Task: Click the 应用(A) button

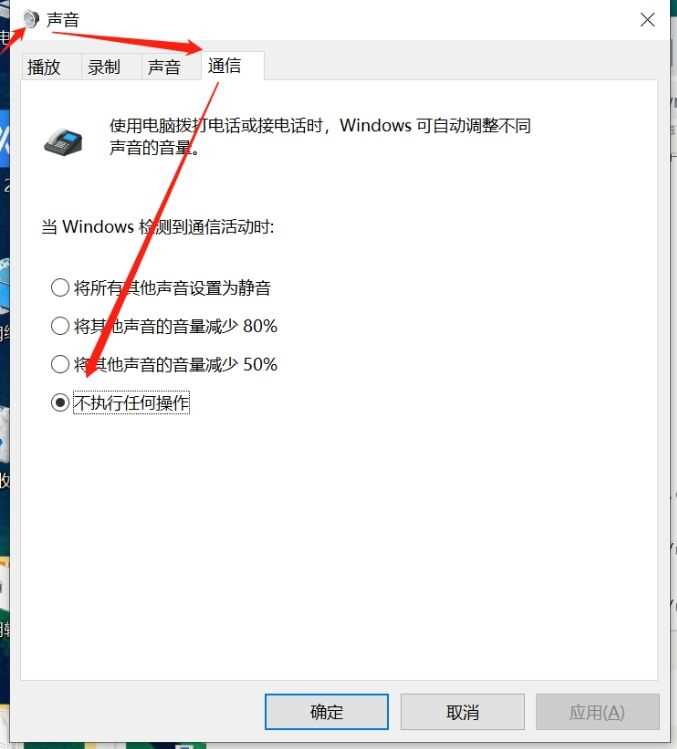Action: (597, 712)
